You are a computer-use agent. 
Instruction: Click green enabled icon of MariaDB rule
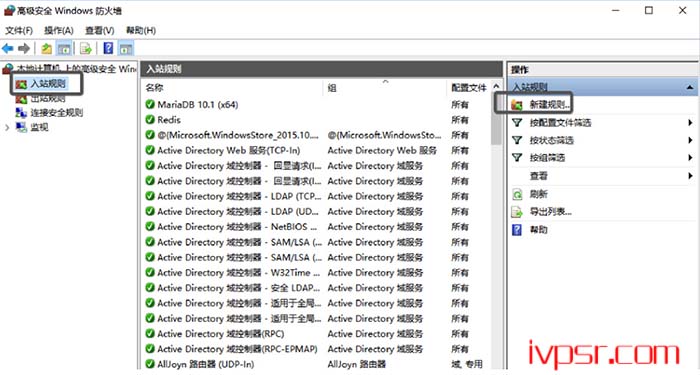(150, 104)
